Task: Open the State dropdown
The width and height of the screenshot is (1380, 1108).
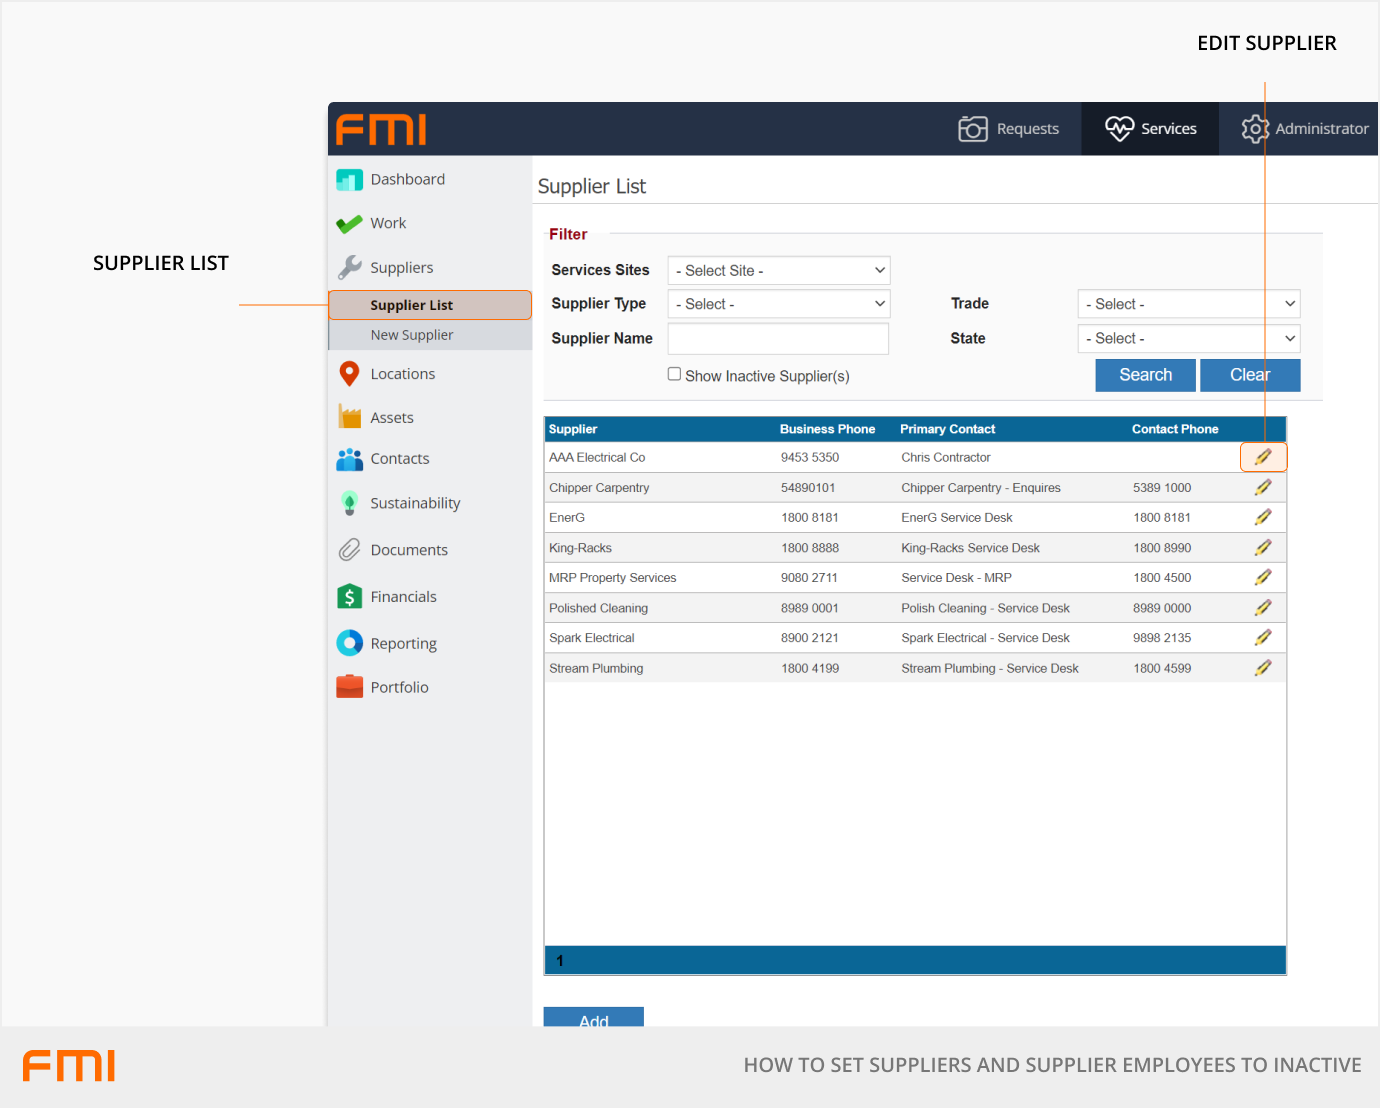Action: (1188, 339)
